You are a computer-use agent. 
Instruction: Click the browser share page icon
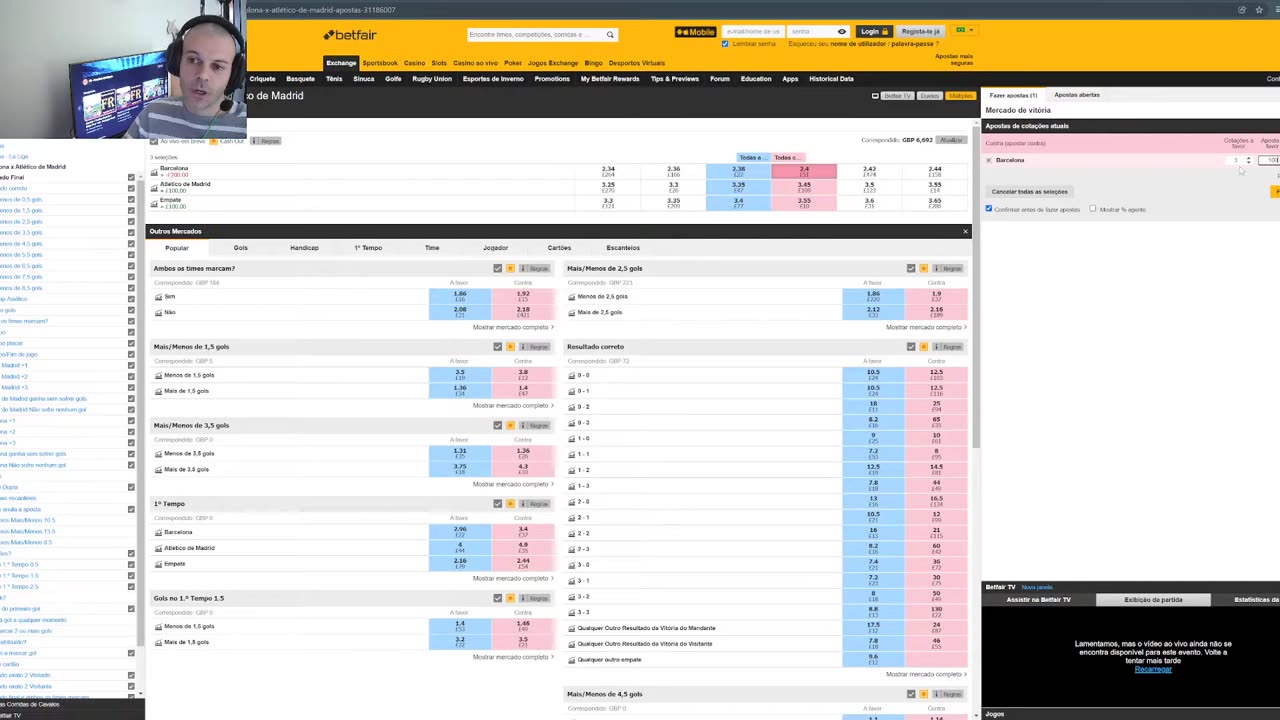pos(1242,10)
